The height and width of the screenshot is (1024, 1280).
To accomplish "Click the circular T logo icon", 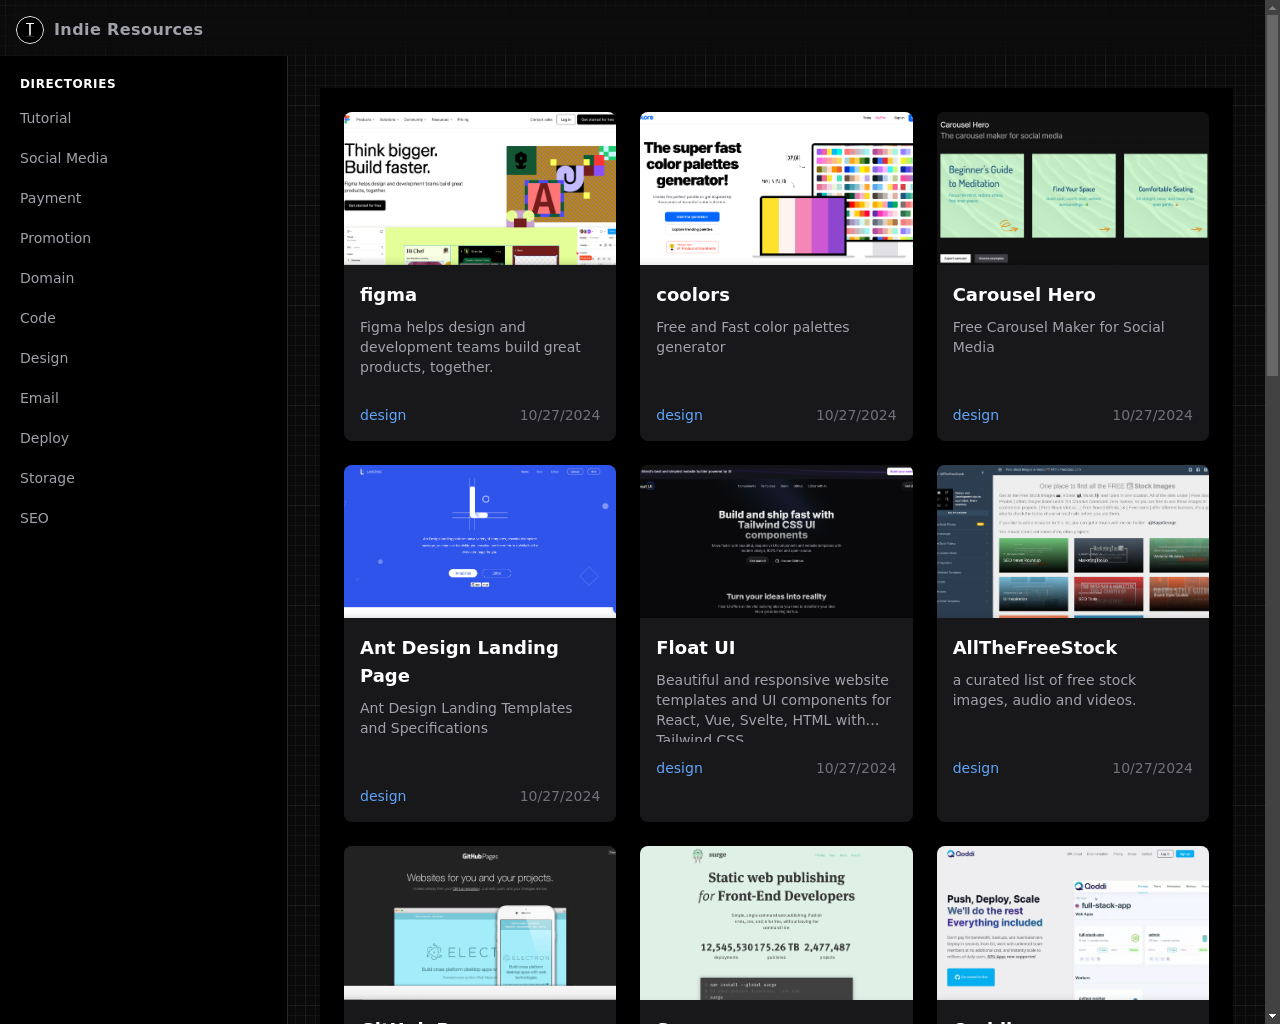I will pos(30,30).
